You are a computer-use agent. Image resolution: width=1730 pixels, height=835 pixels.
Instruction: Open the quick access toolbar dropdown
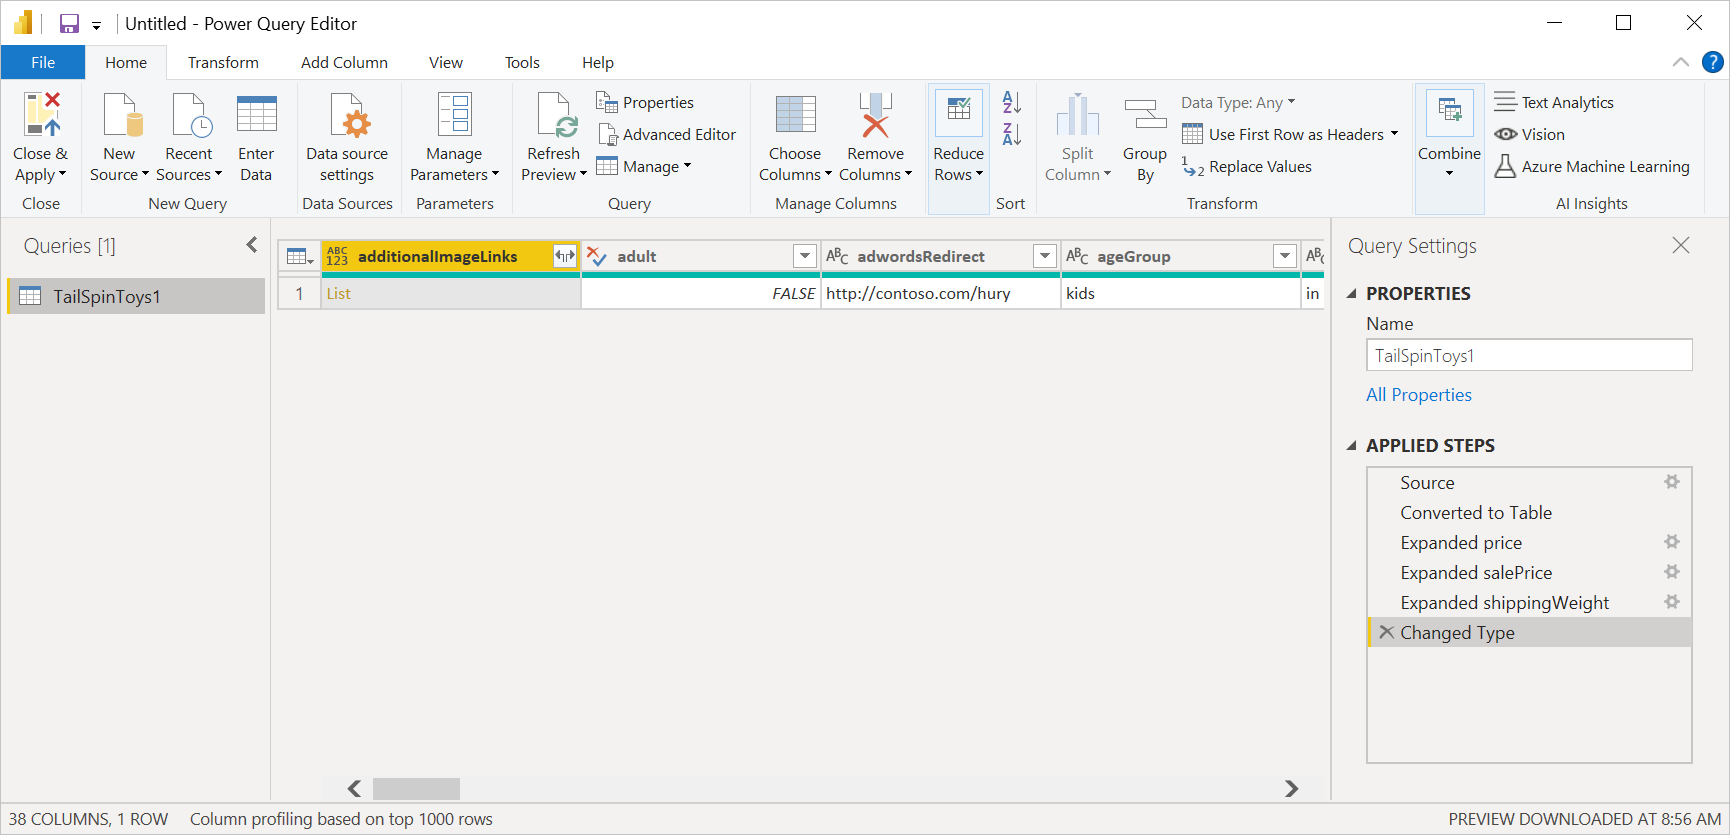[x=97, y=26]
